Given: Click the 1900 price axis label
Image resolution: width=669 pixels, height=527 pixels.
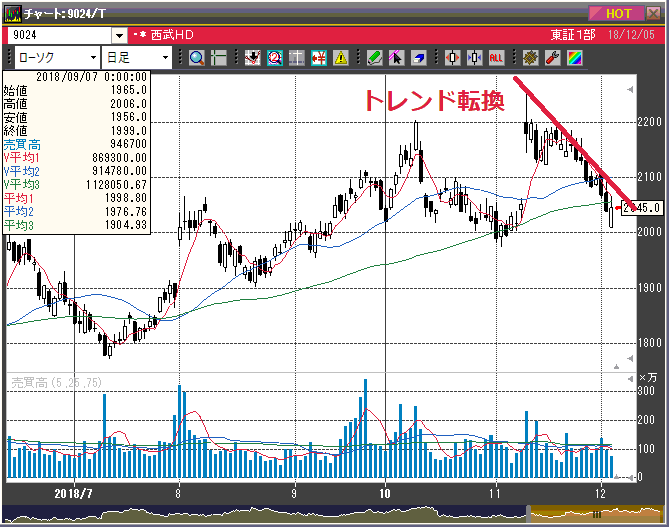Looking at the screenshot, I should pyautogui.click(x=649, y=288).
